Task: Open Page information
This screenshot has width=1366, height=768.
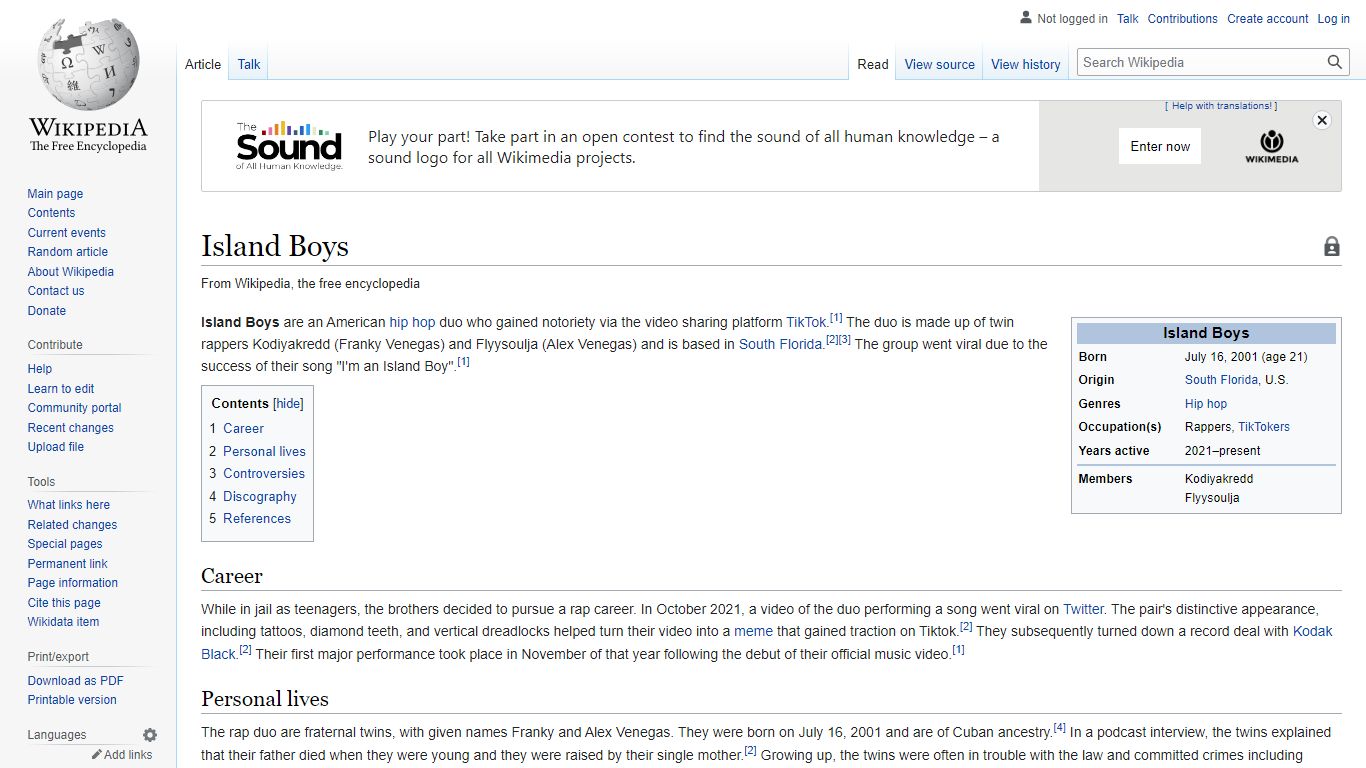Action: 72,583
